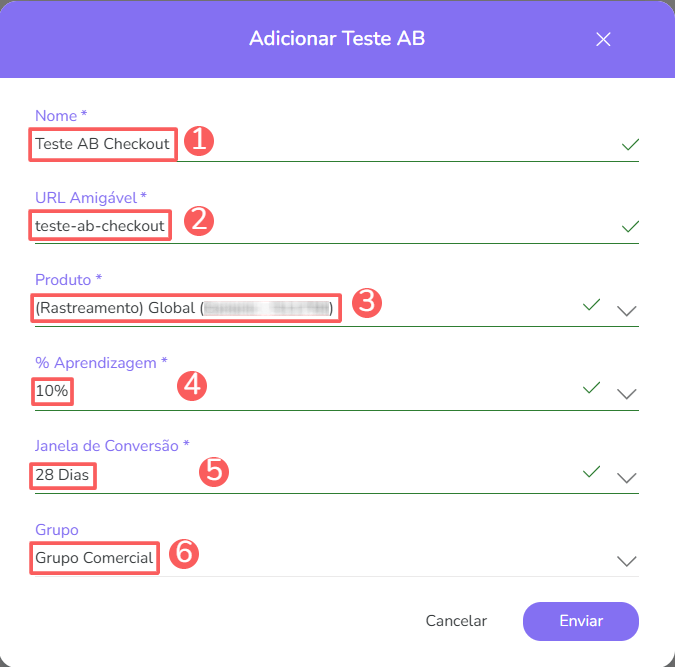This screenshot has width=675, height=667.
Task: Open the Grupo dropdown chevron
Action: [627, 561]
